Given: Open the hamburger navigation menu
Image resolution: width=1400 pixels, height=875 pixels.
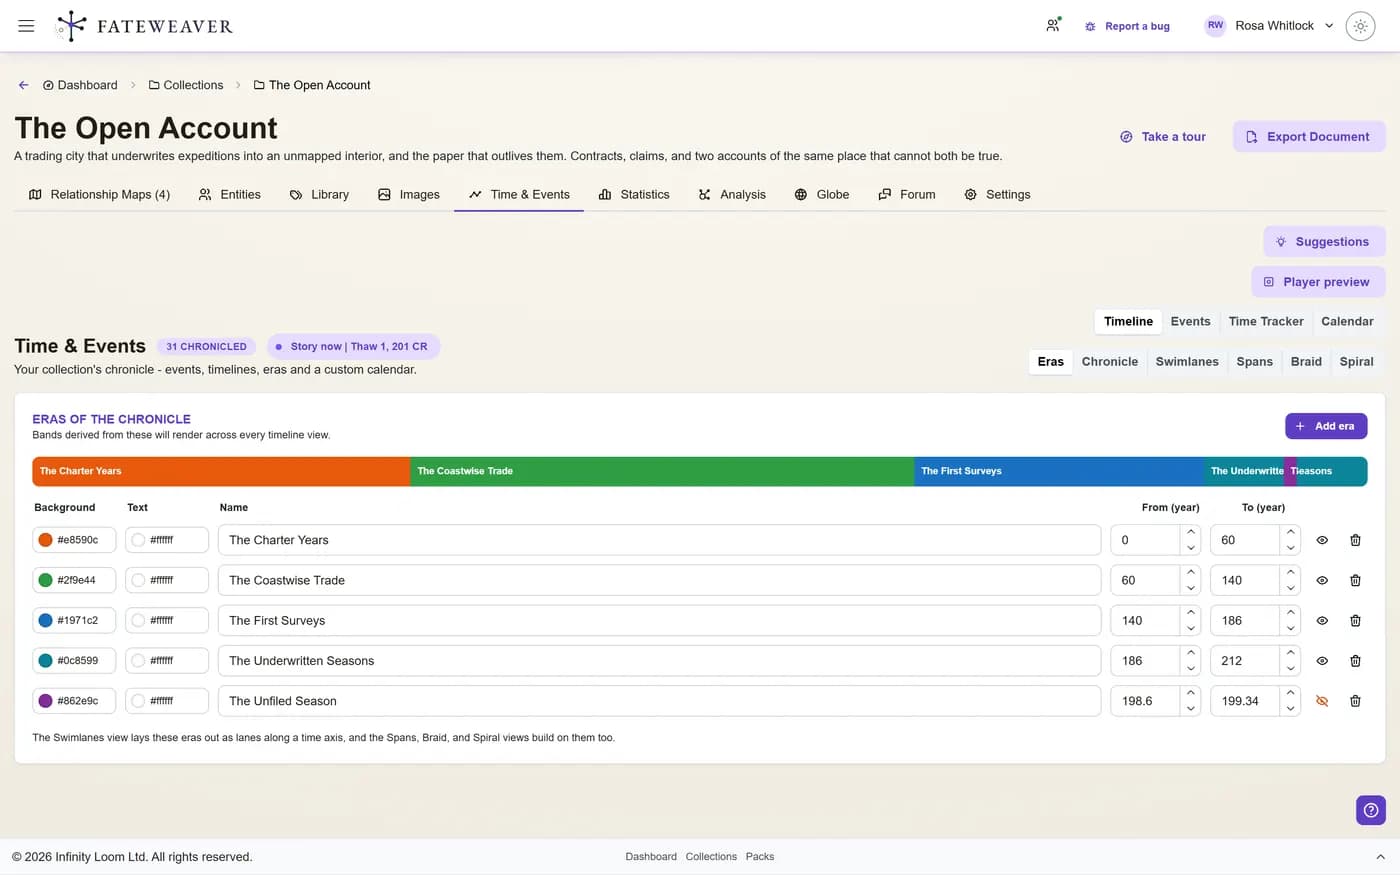Looking at the screenshot, I should [26, 26].
